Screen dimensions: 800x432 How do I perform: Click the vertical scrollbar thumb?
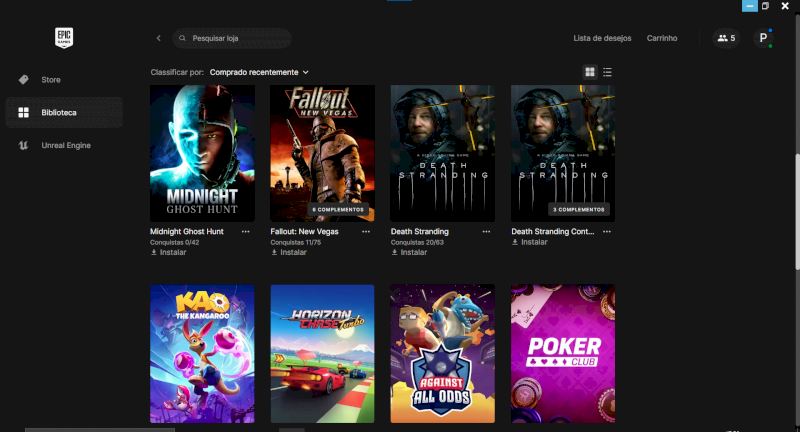[x=797, y=212]
